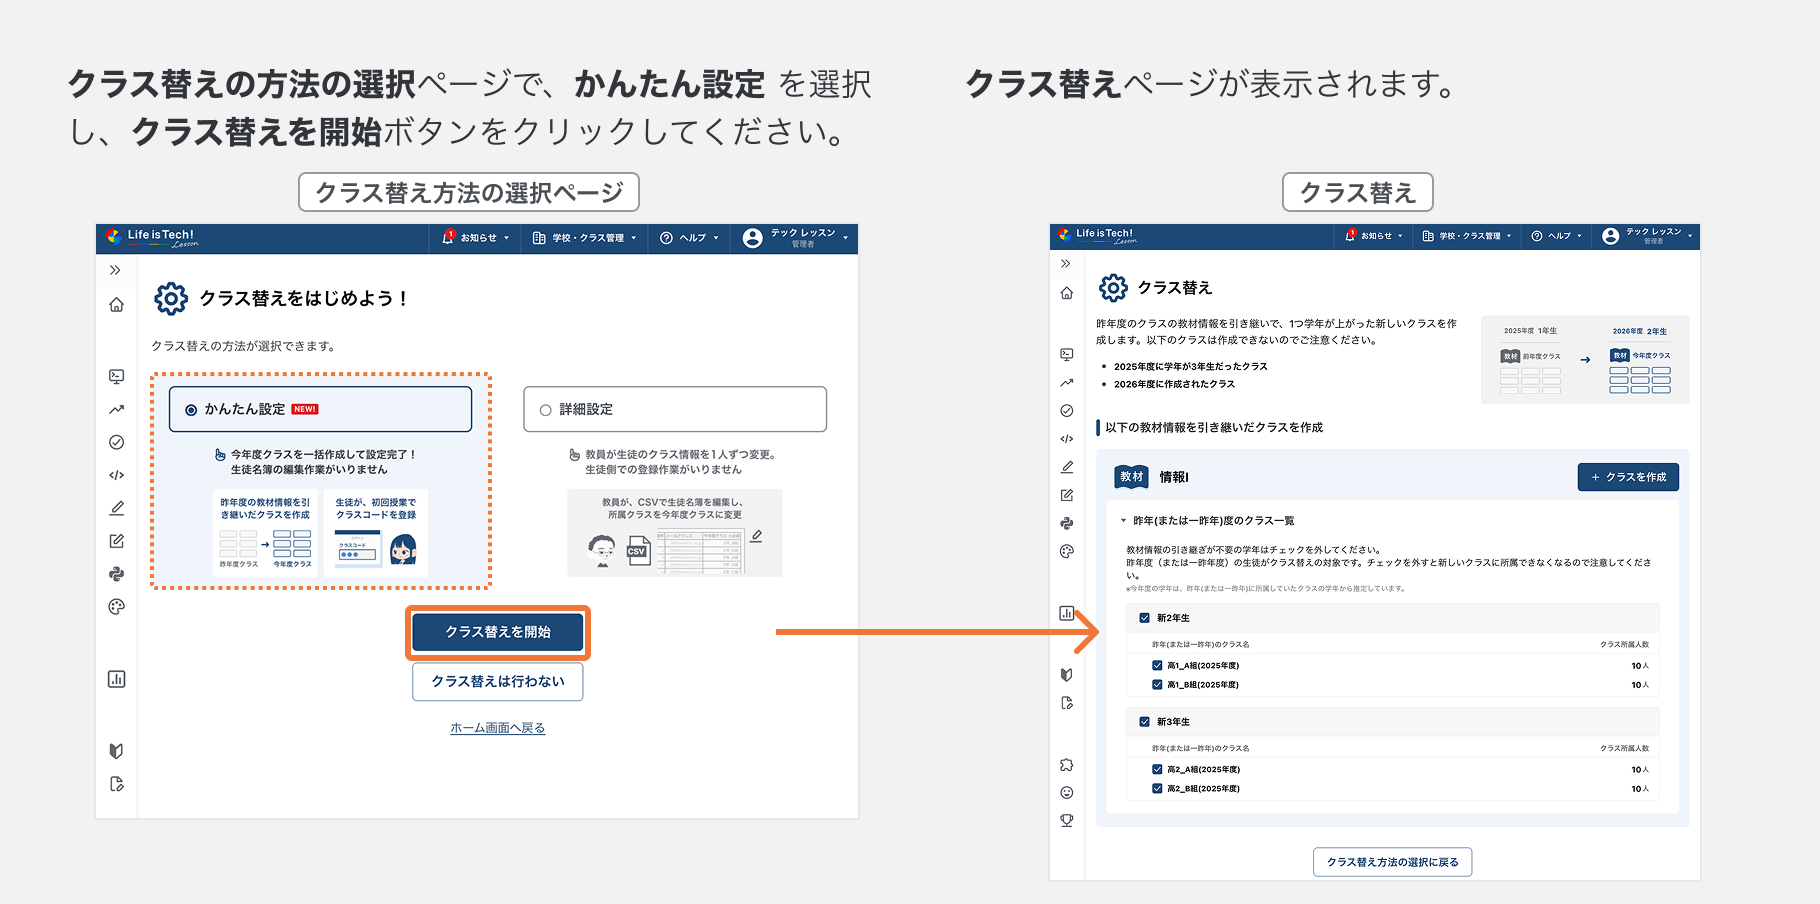Click notification bell icon in selection page header
The image size is (1820, 904).
(x=448, y=238)
